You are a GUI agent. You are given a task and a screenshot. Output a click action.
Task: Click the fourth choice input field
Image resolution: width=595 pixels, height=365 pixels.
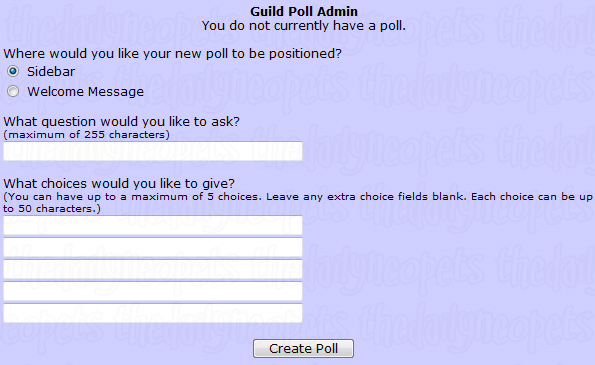tap(153, 291)
